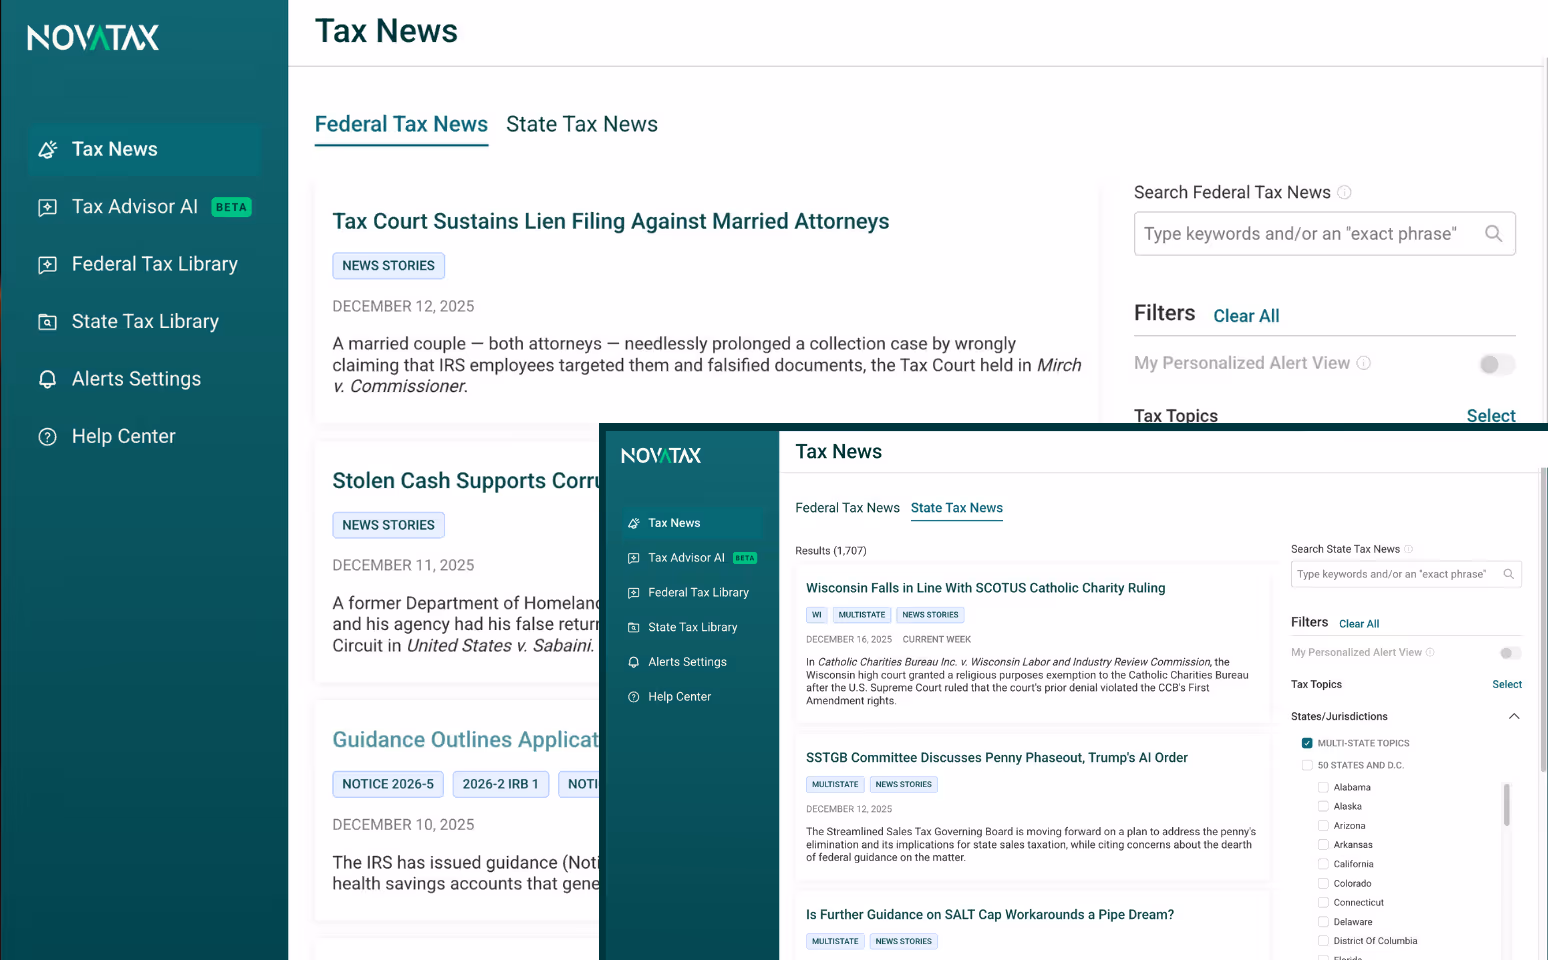Screen dimensions: 1548x960
Task: Check the California checkbox
Action: click(1323, 864)
